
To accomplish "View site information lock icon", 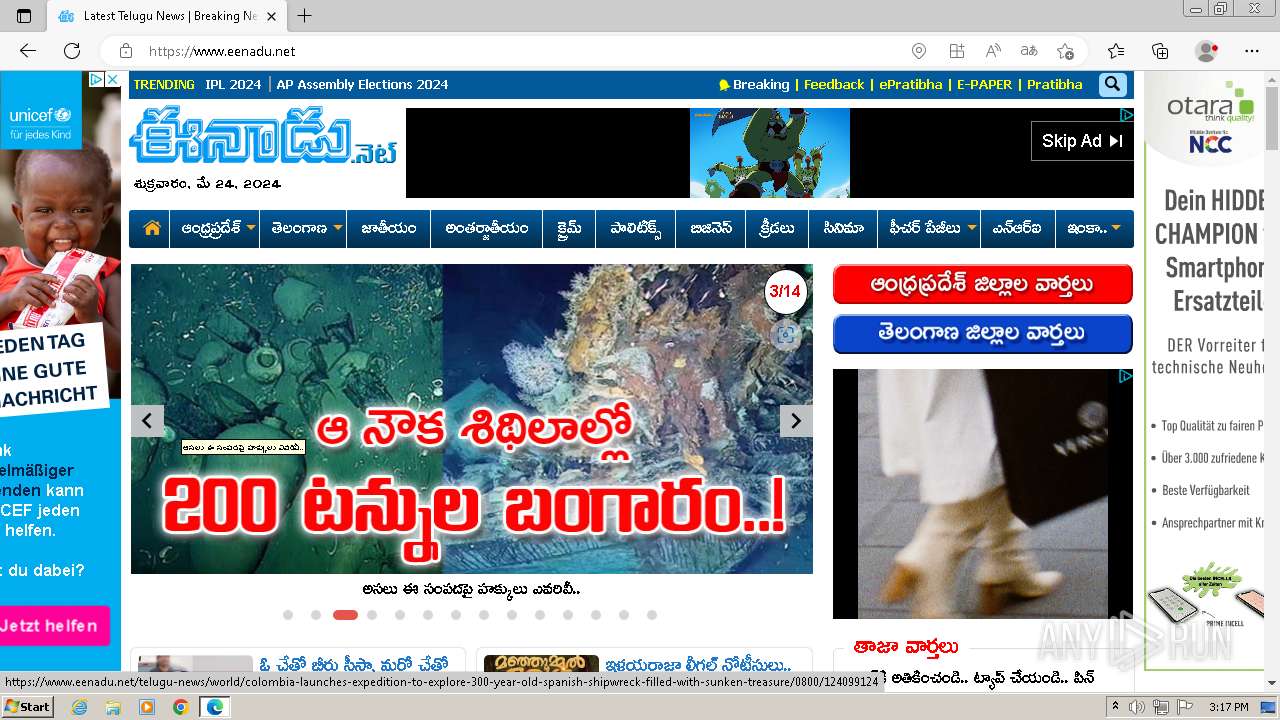I will [126, 51].
